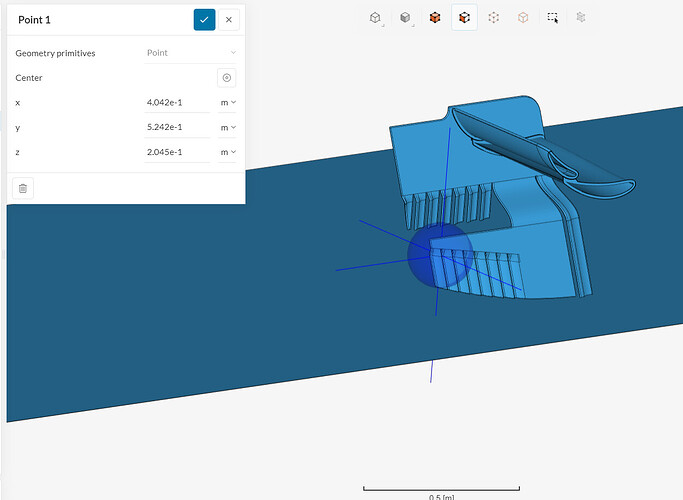Open the wireframe cube view orientation menu

click(375, 18)
